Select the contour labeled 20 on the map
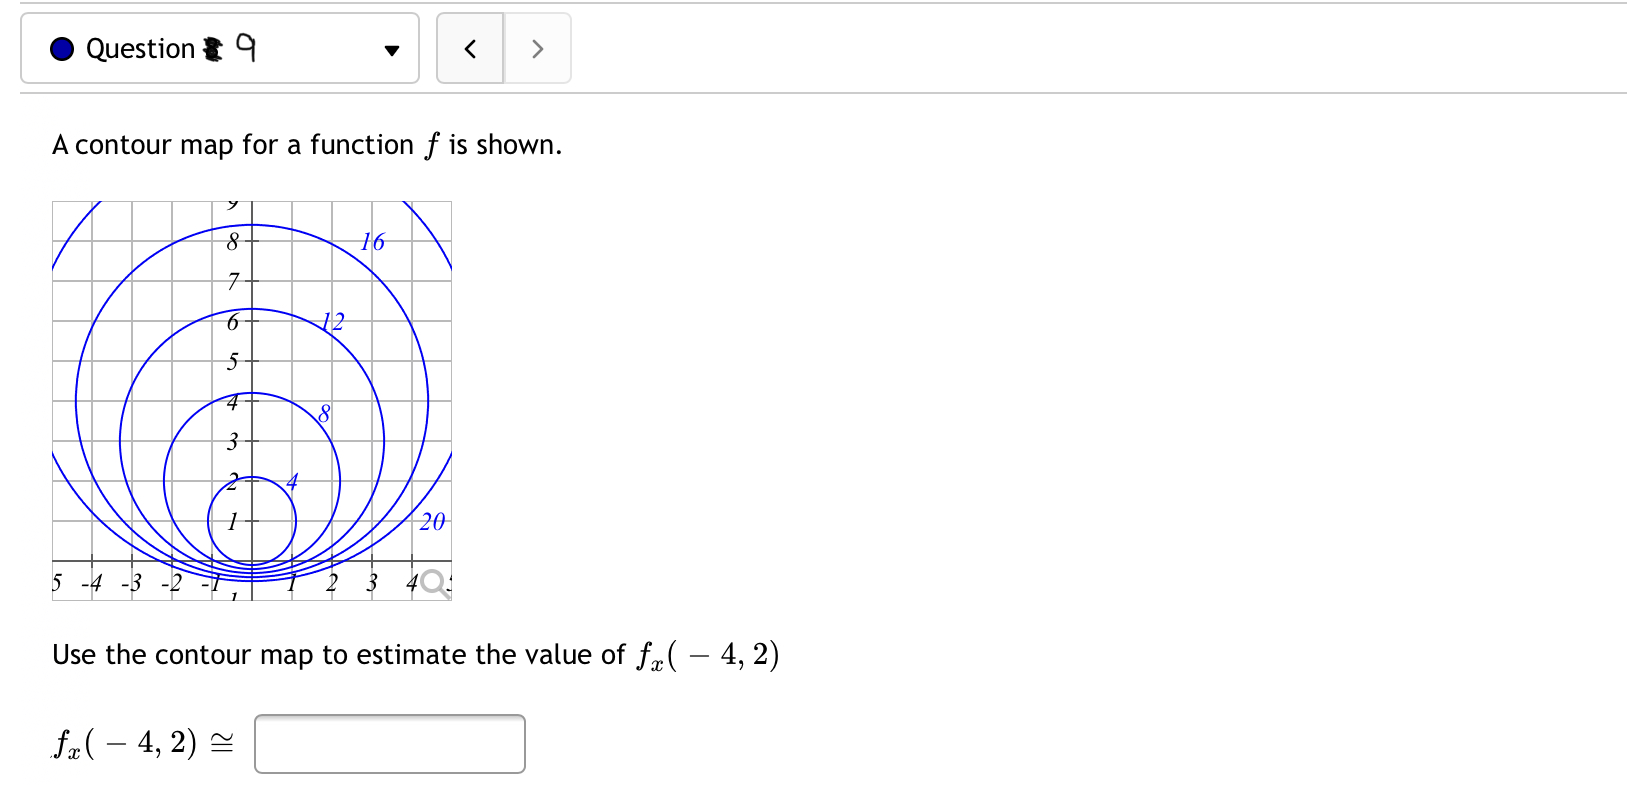Image resolution: width=1627 pixels, height=785 pixels. click(x=432, y=522)
